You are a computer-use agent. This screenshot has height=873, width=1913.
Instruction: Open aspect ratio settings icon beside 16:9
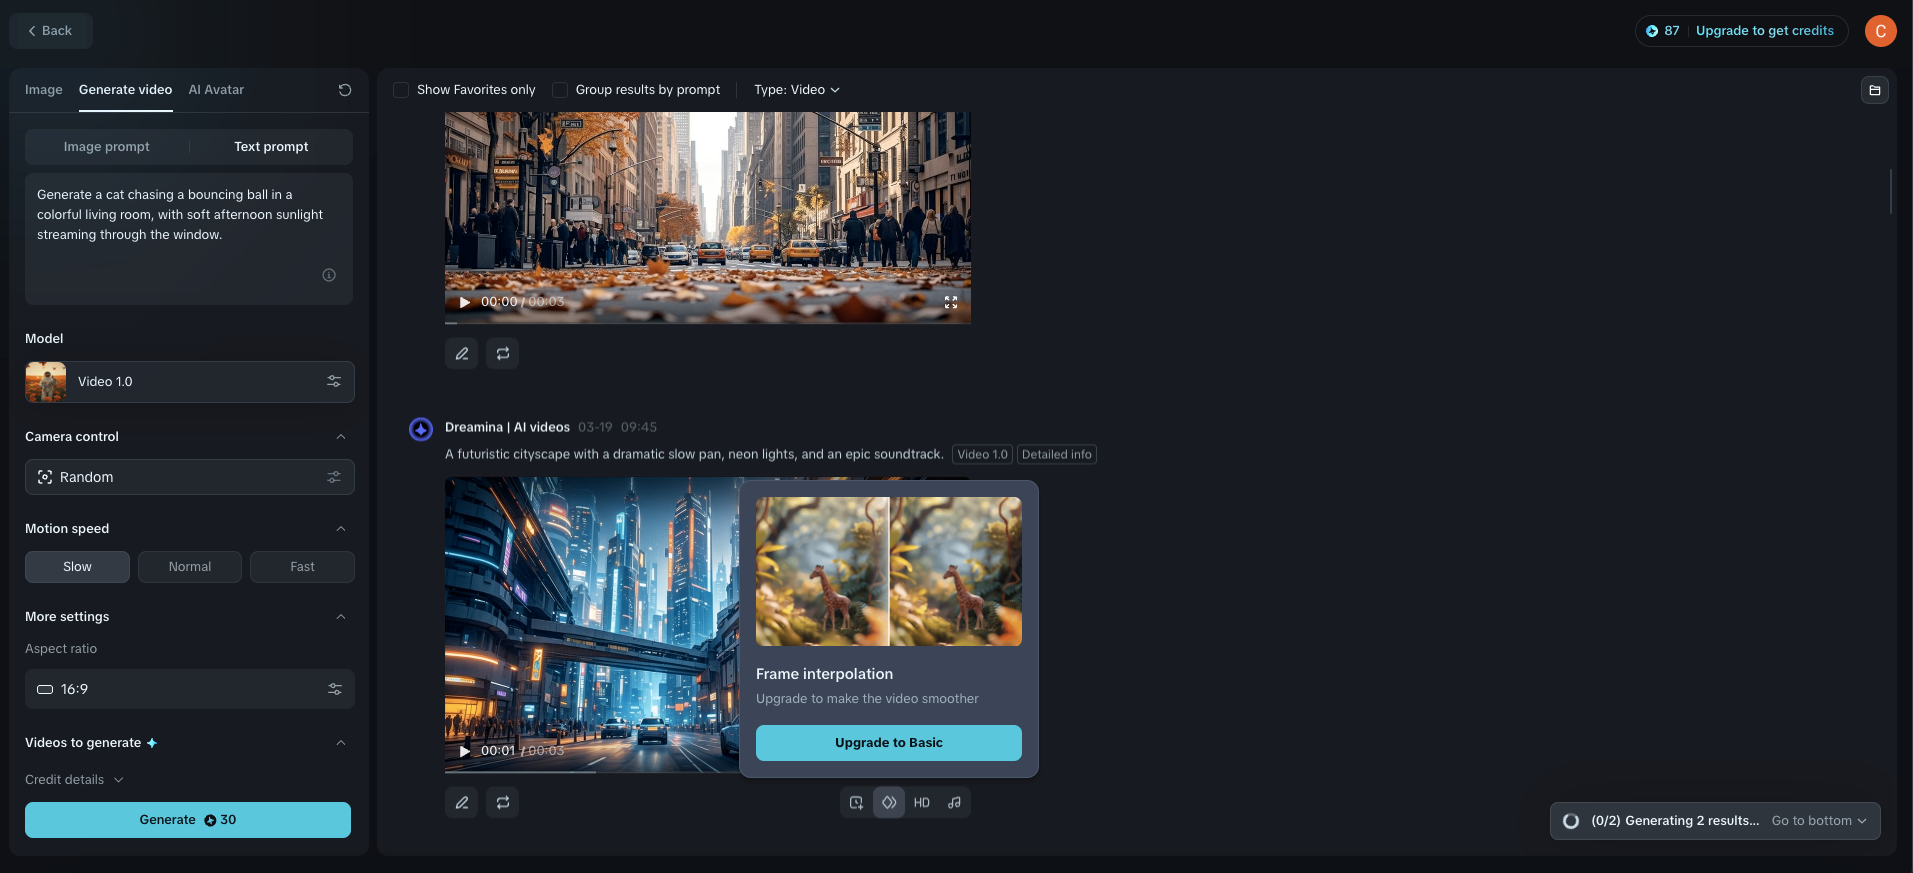(x=335, y=689)
